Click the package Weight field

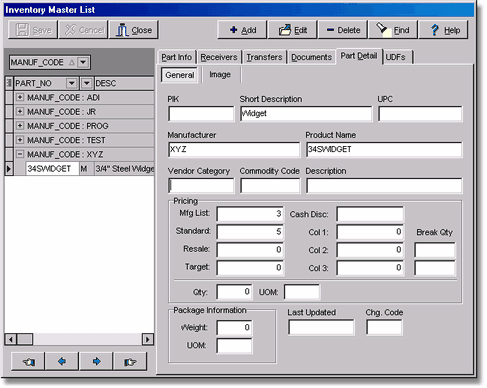234,328
